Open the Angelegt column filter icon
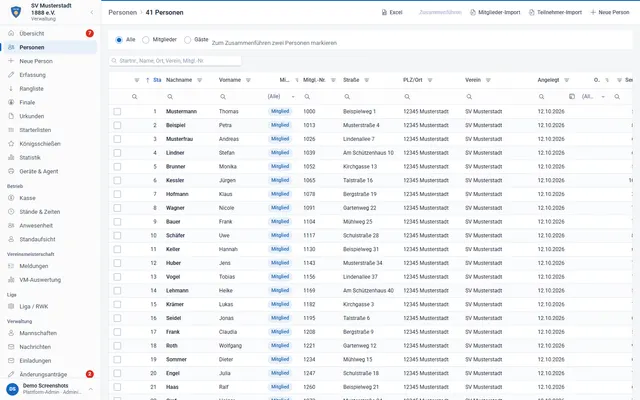 [x=567, y=80]
